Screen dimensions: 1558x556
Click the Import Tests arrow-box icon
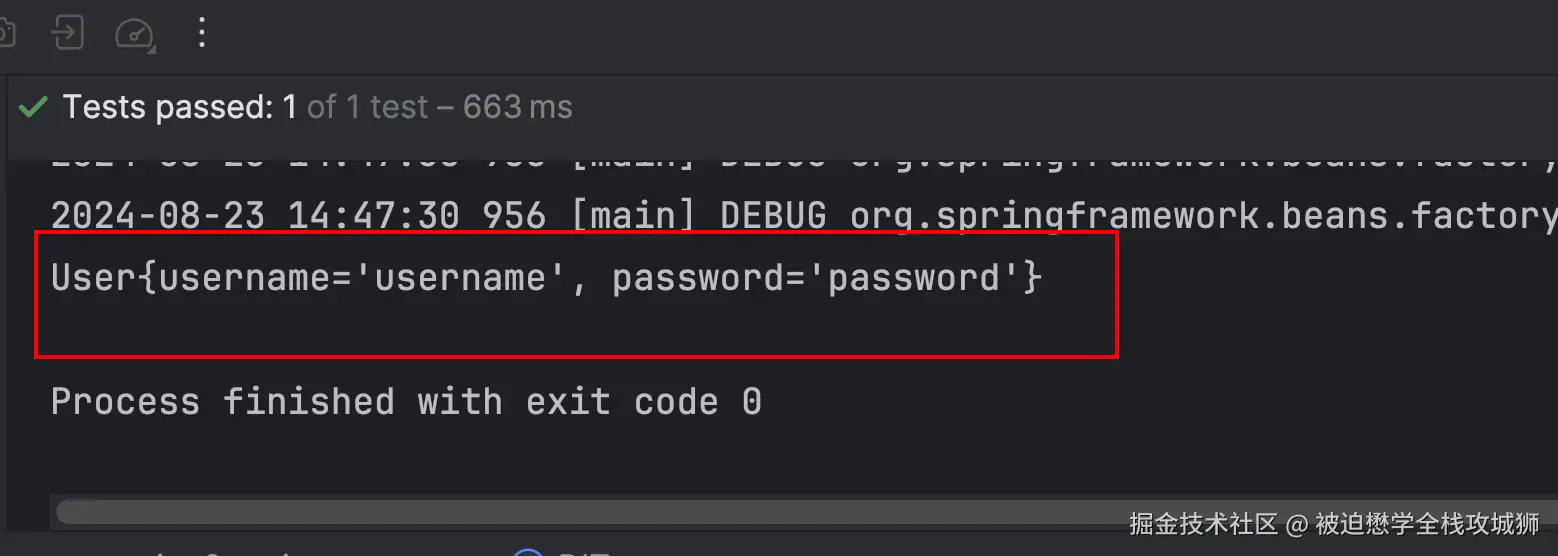(67, 34)
